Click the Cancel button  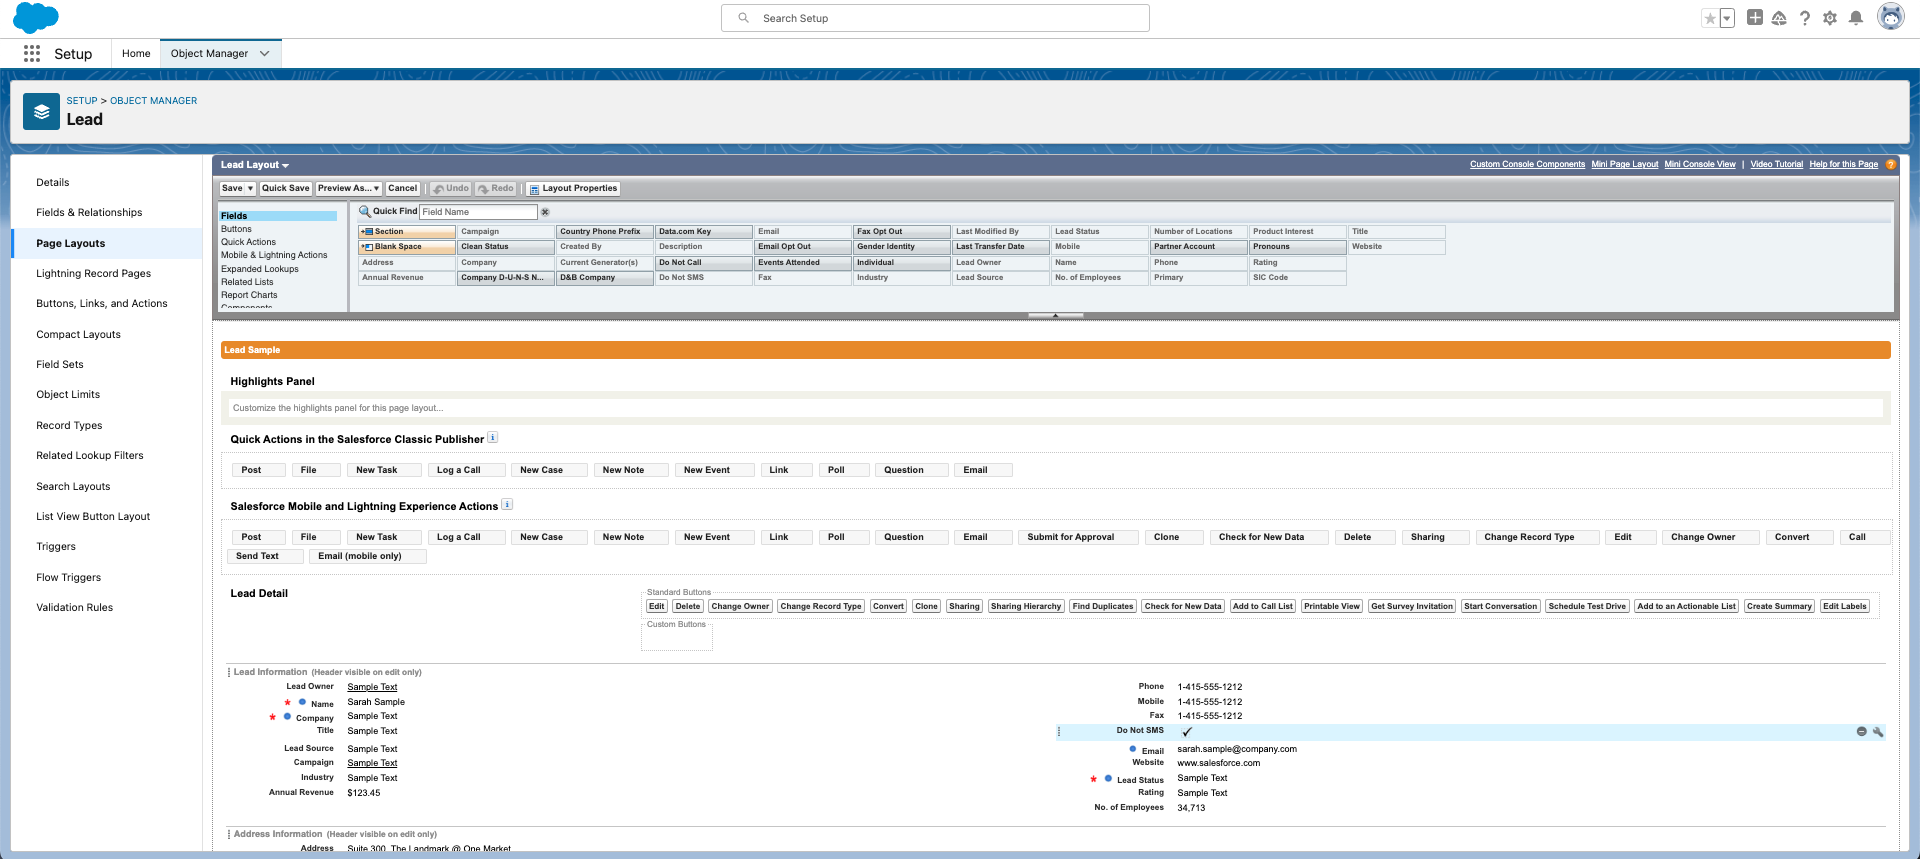click(x=403, y=189)
